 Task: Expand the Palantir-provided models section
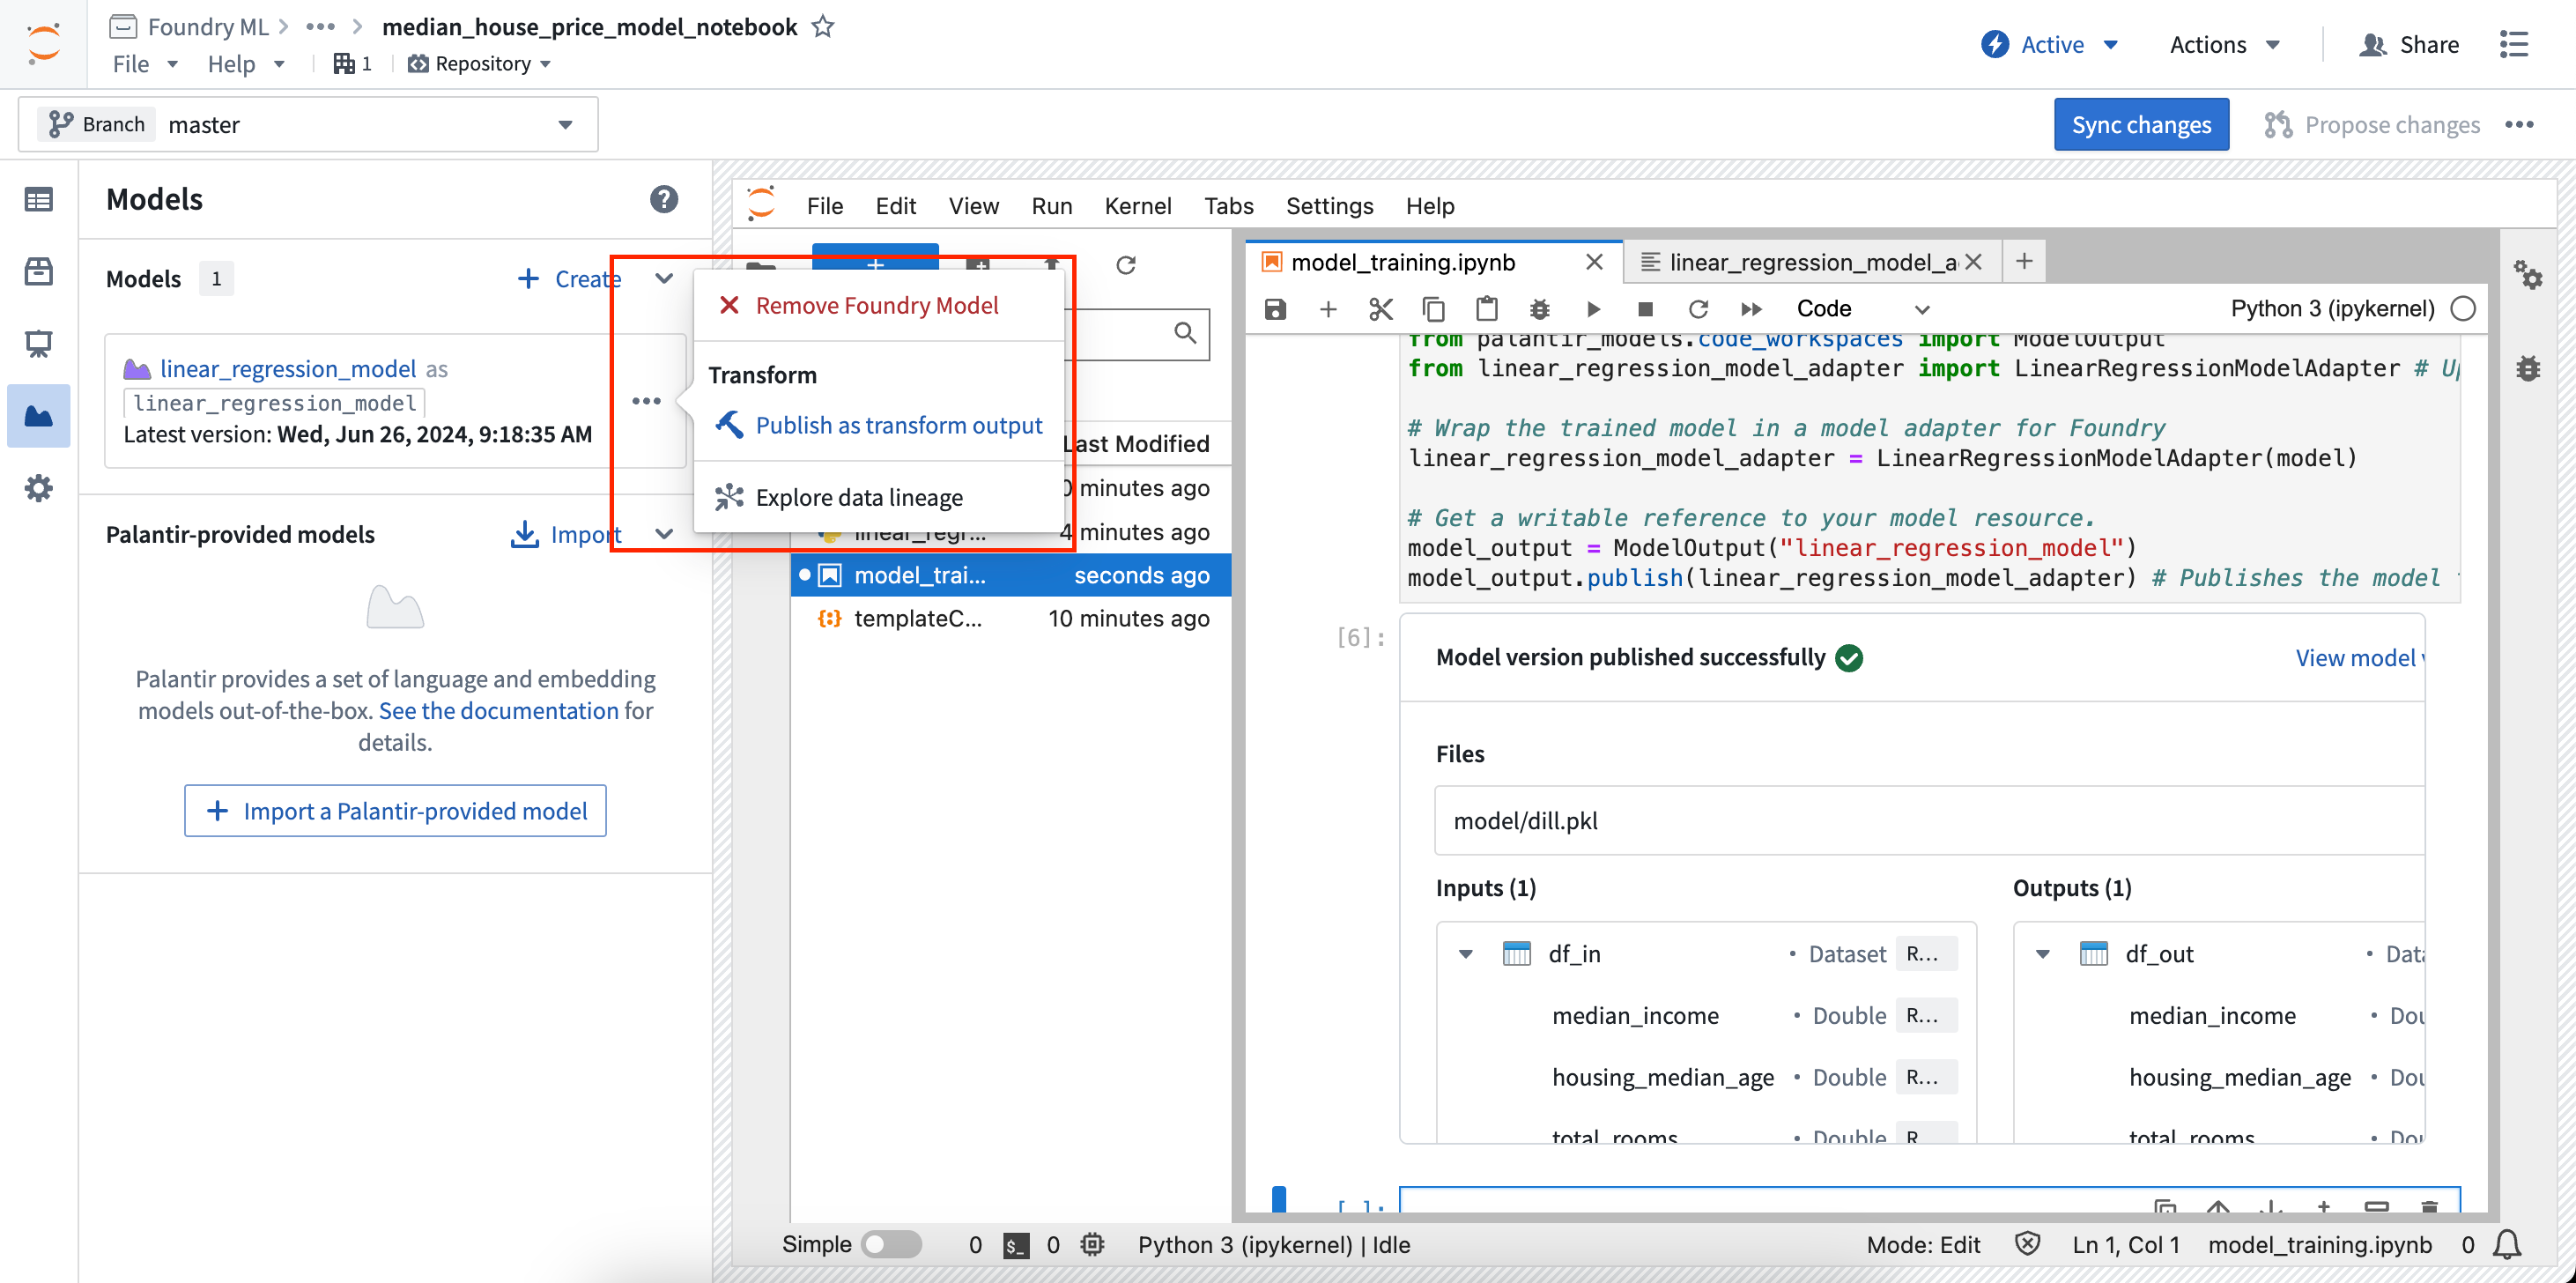pyautogui.click(x=663, y=534)
